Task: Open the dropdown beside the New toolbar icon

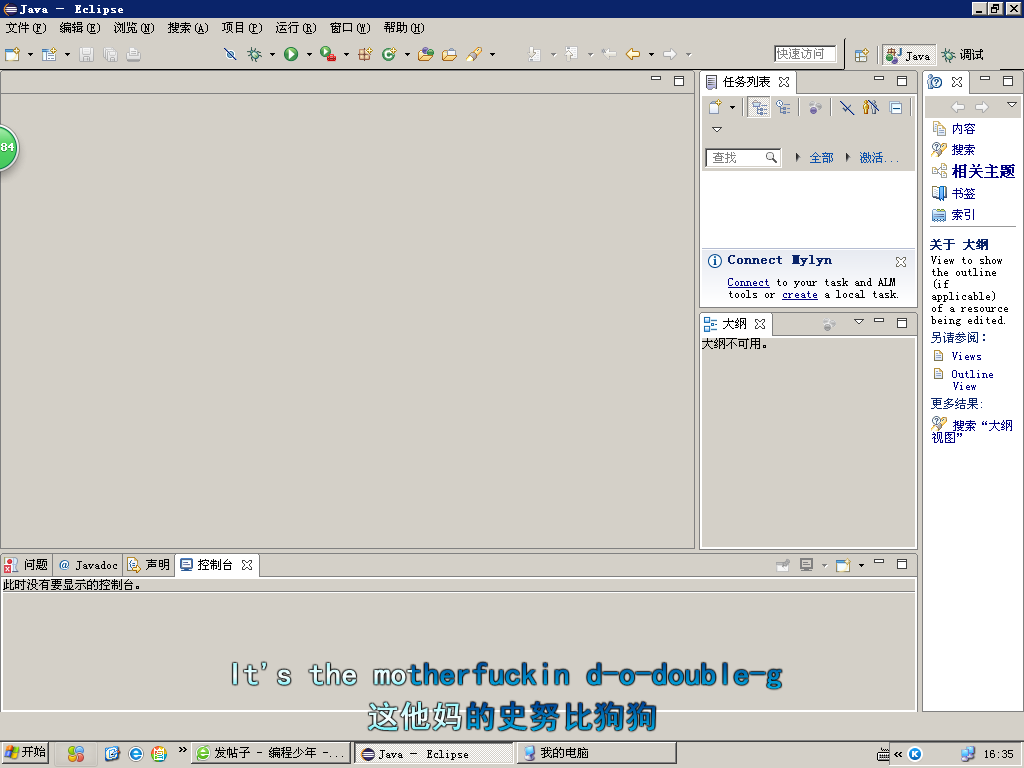Action: tap(30, 55)
